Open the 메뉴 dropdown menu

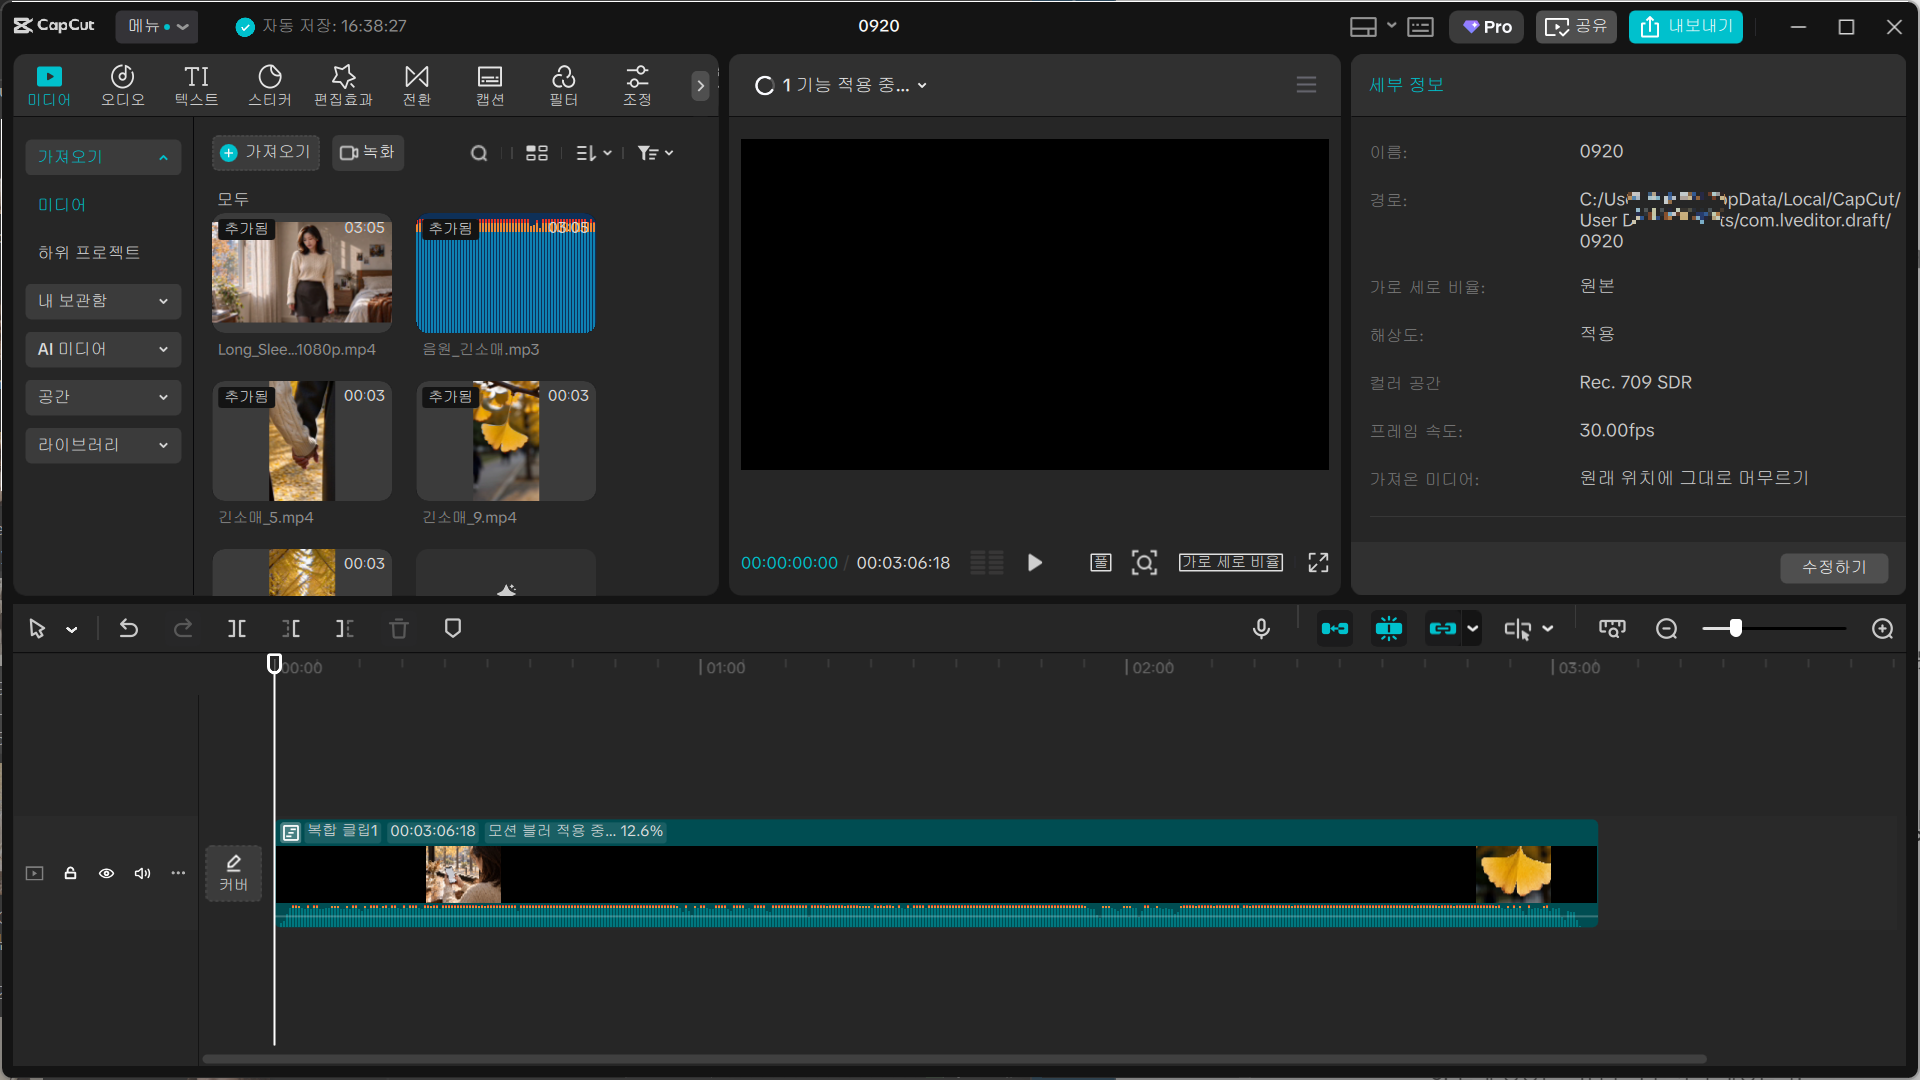(x=157, y=26)
